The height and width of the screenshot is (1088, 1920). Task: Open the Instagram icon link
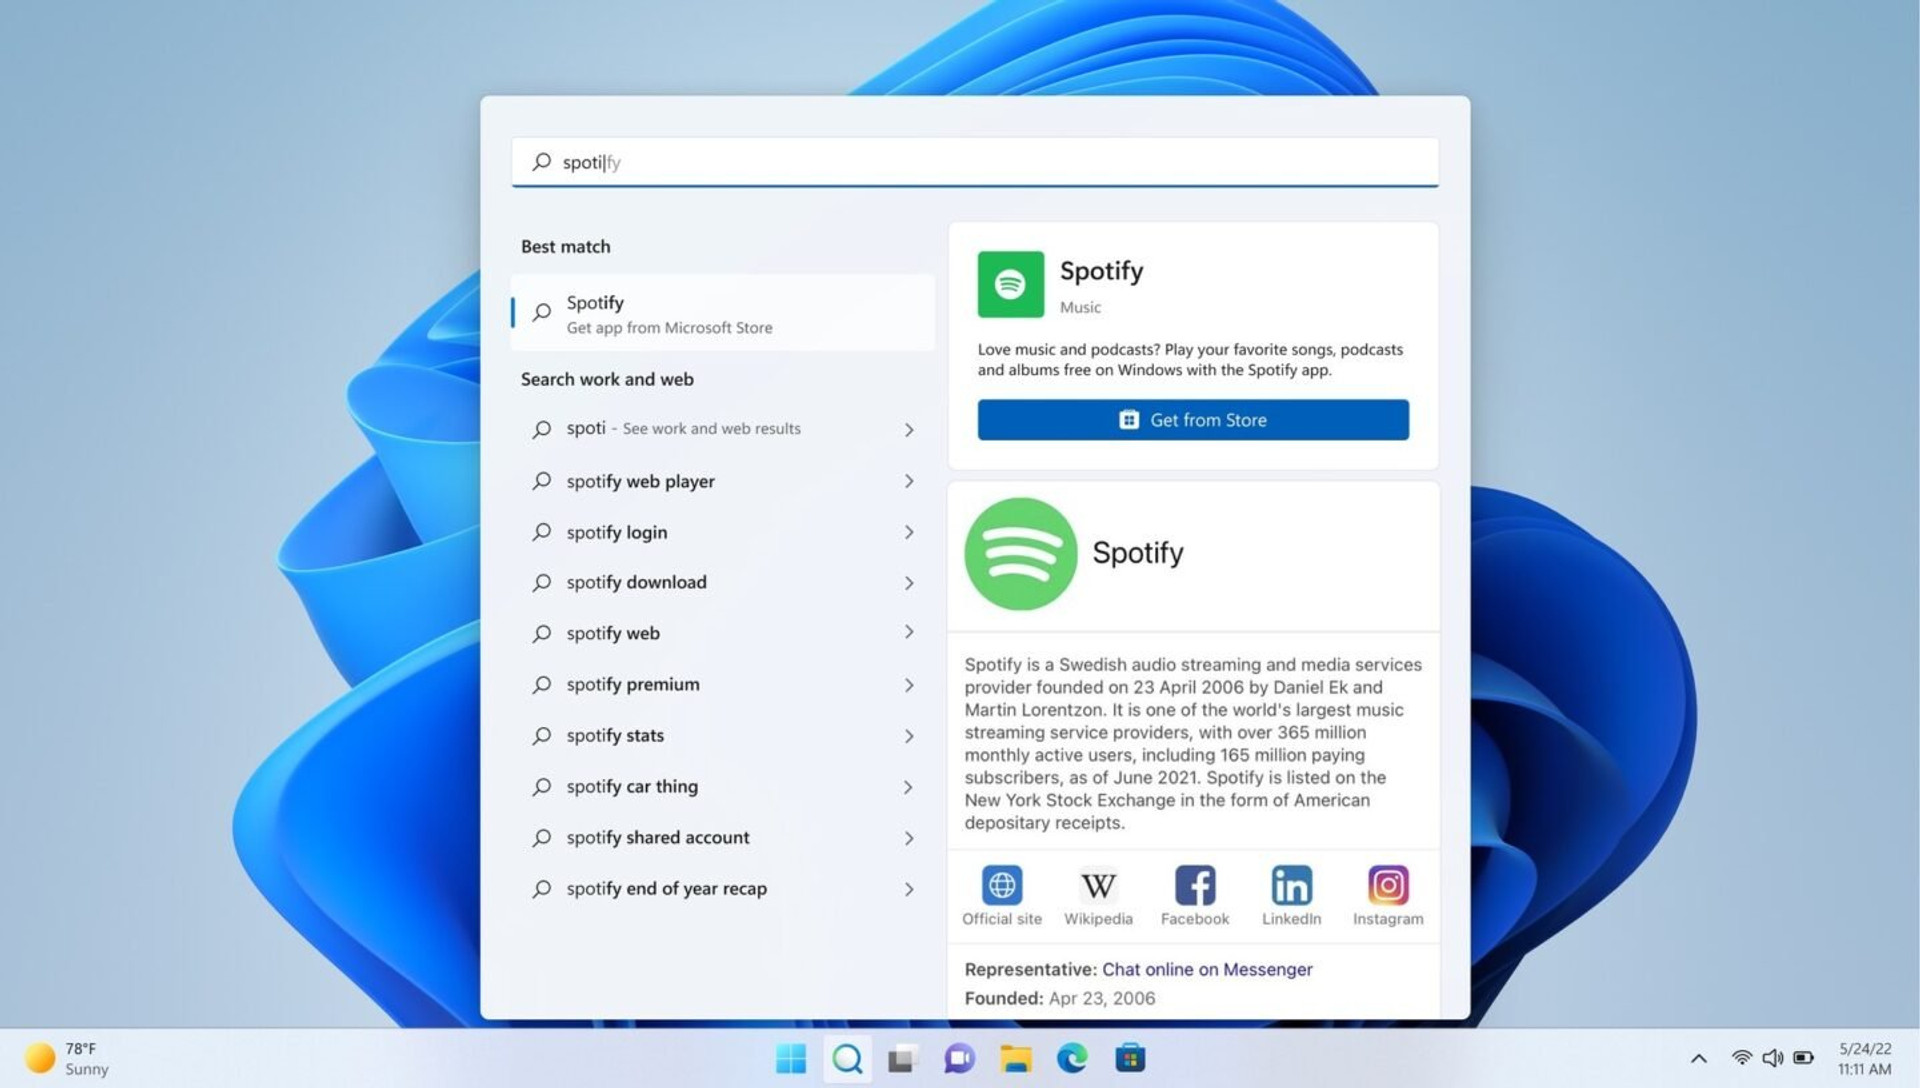click(x=1388, y=885)
